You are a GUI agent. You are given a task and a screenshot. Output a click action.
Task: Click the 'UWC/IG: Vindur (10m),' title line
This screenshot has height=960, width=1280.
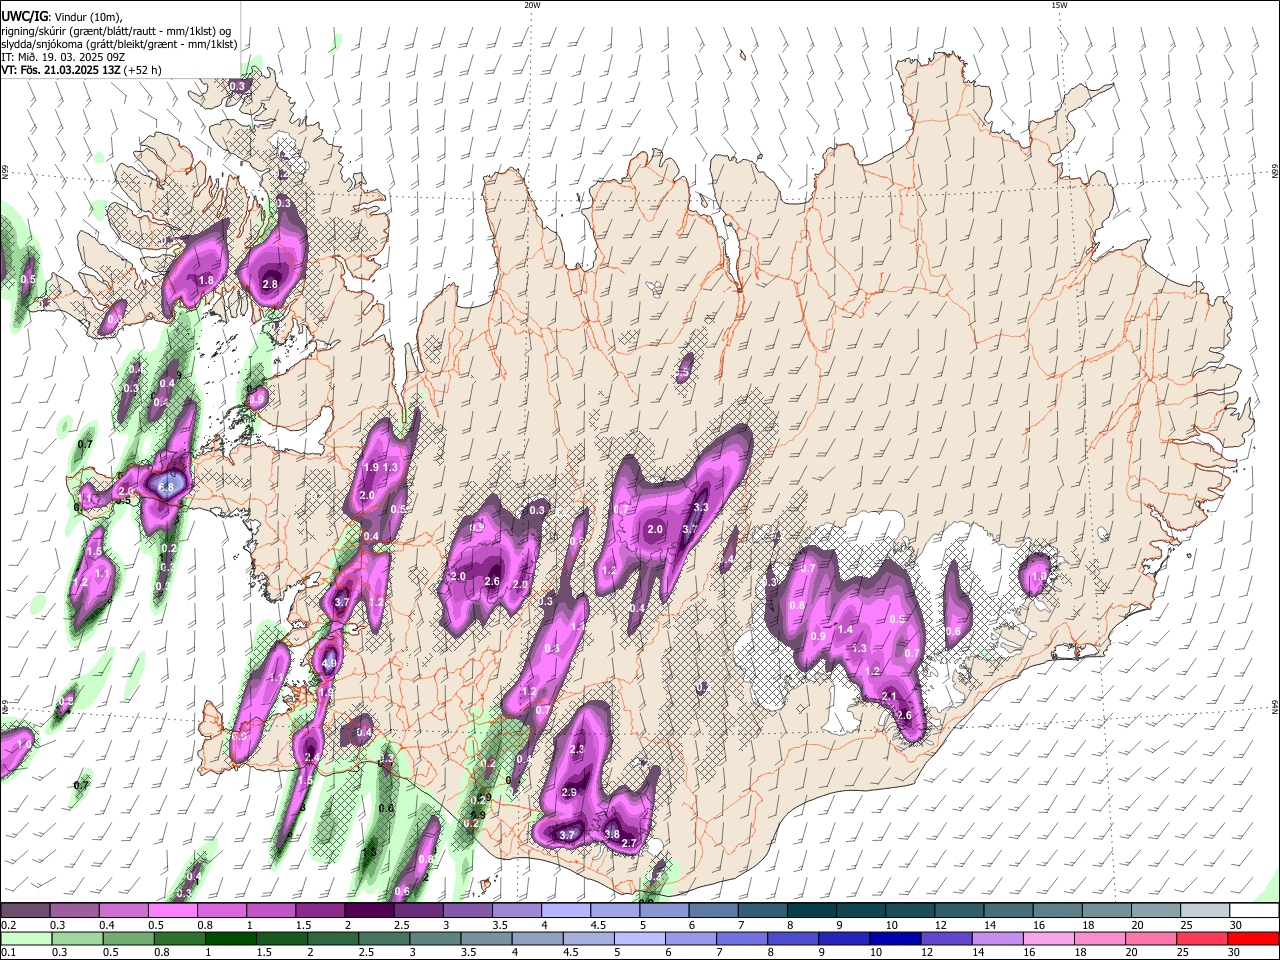pos(62,16)
